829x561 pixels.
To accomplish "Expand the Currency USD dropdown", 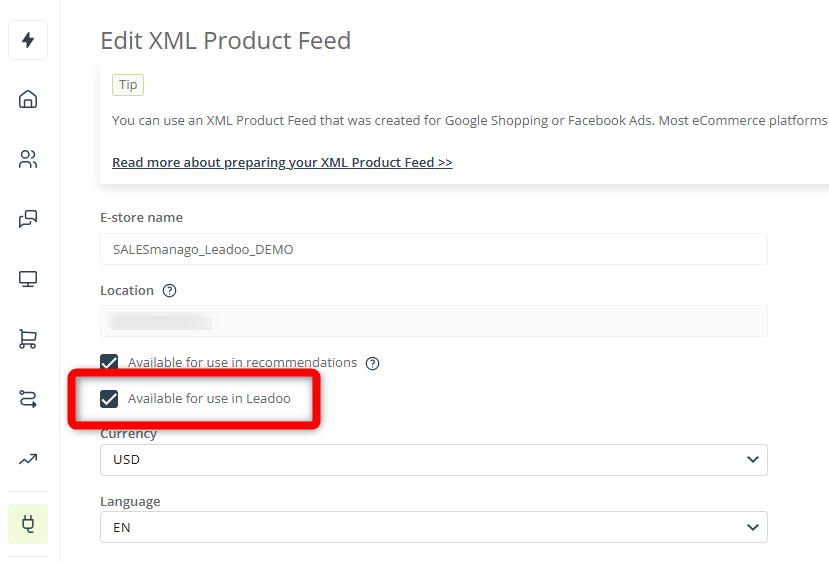I will (x=434, y=460).
